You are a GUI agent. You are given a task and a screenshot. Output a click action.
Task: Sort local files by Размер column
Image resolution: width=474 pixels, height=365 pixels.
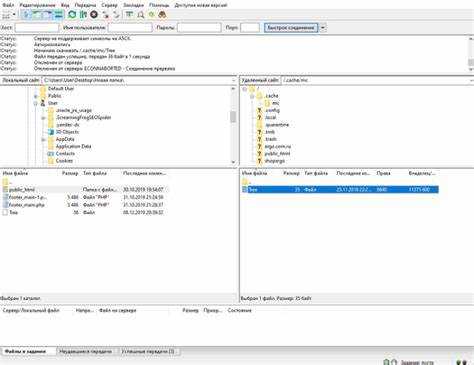click(70, 173)
